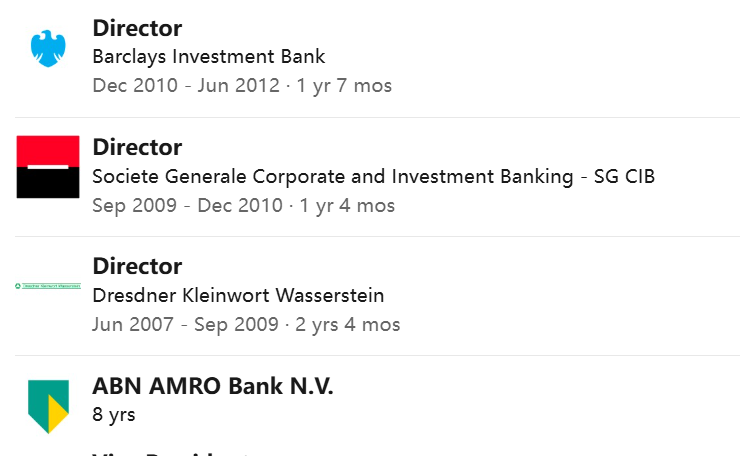Viewport: 740px width, 456px height.
Task: Click the divider line below the Barclays entry
Action: 378,117
